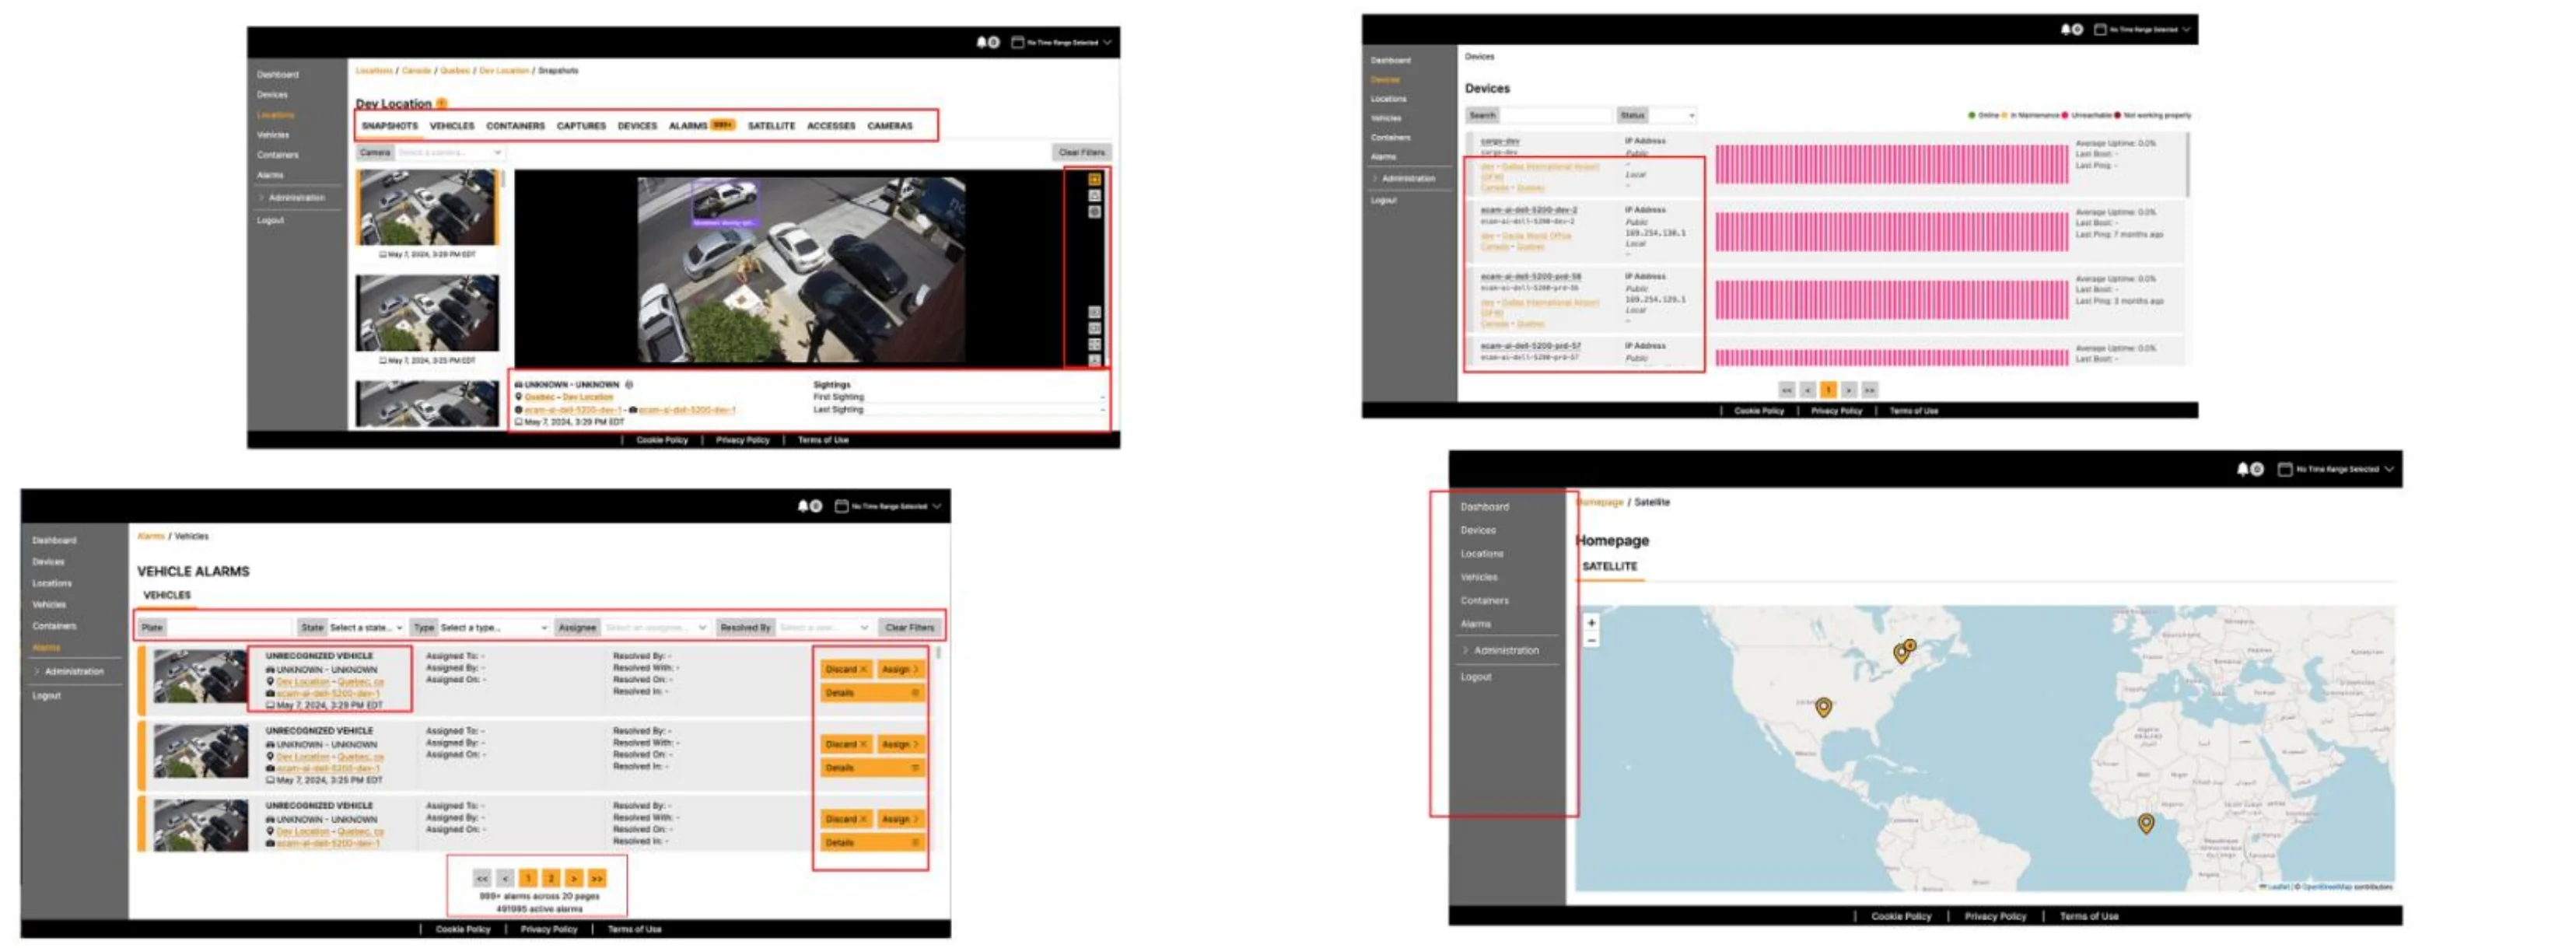Open the Resolved By filter dropdown
The width and height of the screenshot is (2576, 948).
(x=824, y=627)
